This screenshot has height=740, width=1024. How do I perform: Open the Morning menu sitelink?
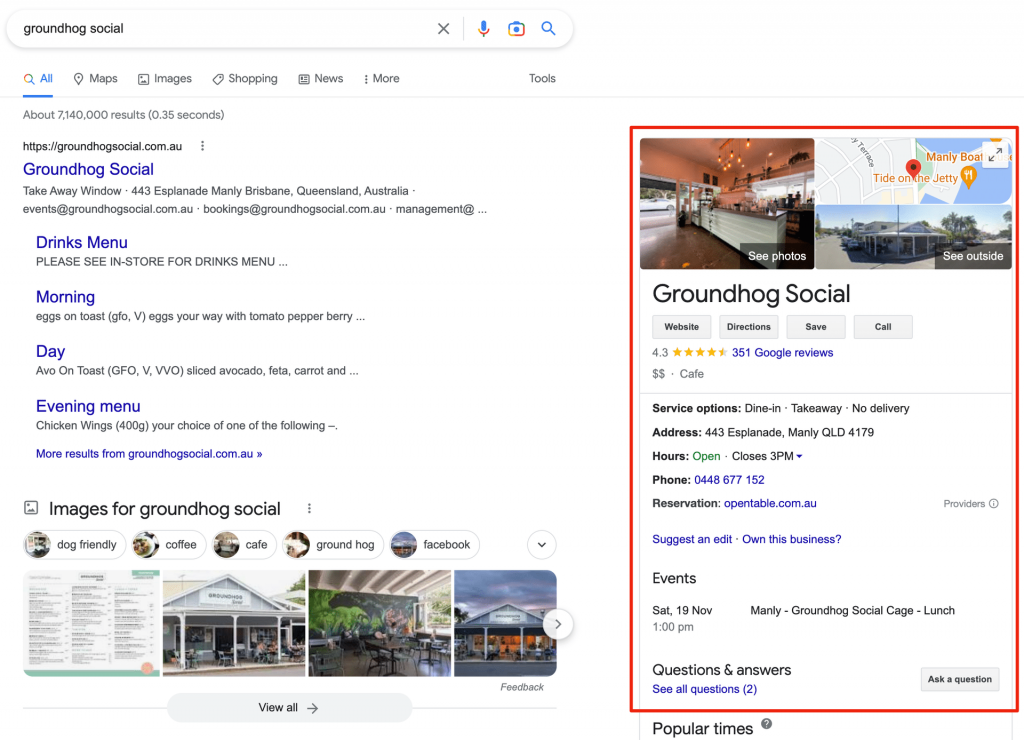tap(65, 297)
